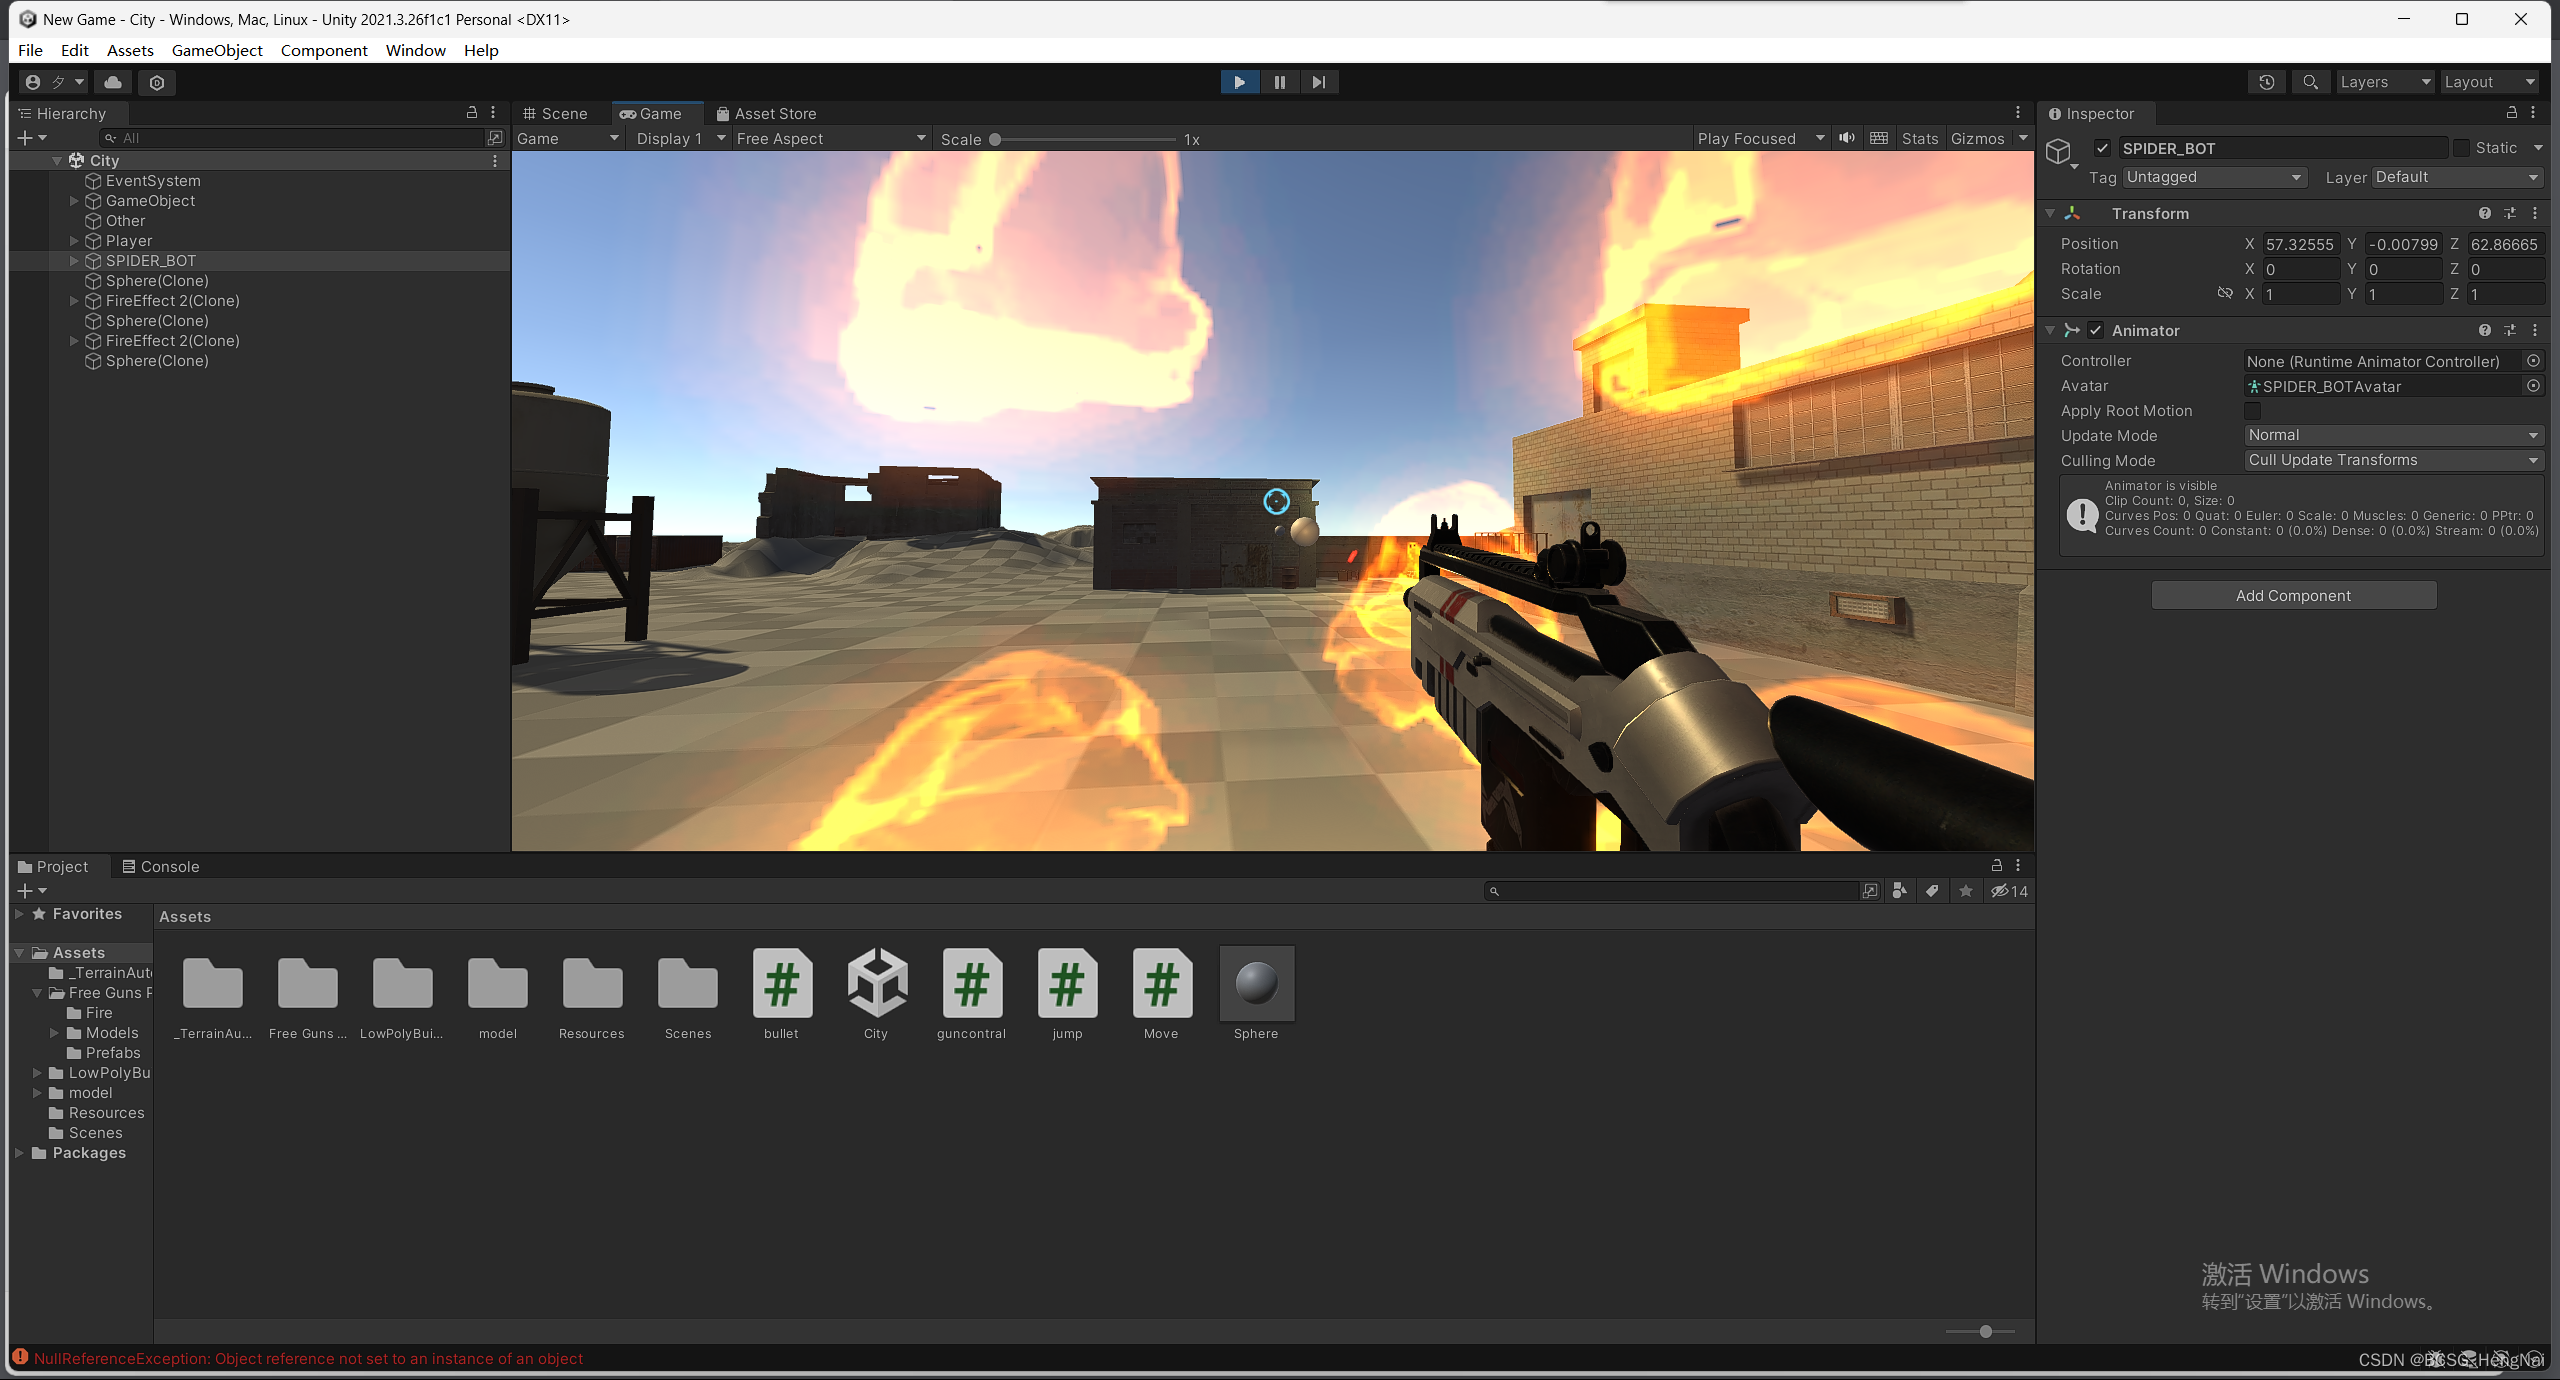This screenshot has height=1380, width=2560.
Task: Click the toolbar search magnifier icon
Action: click(x=2310, y=82)
